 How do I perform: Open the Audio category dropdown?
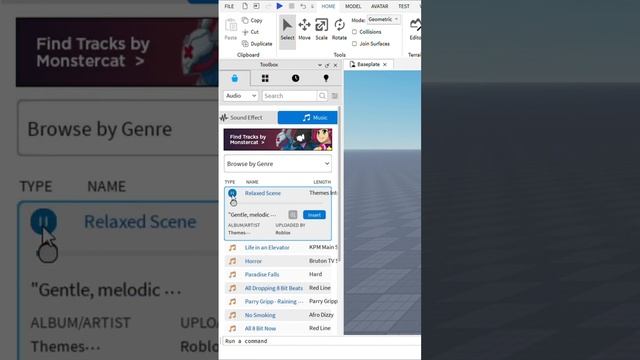click(x=241, y=96)
